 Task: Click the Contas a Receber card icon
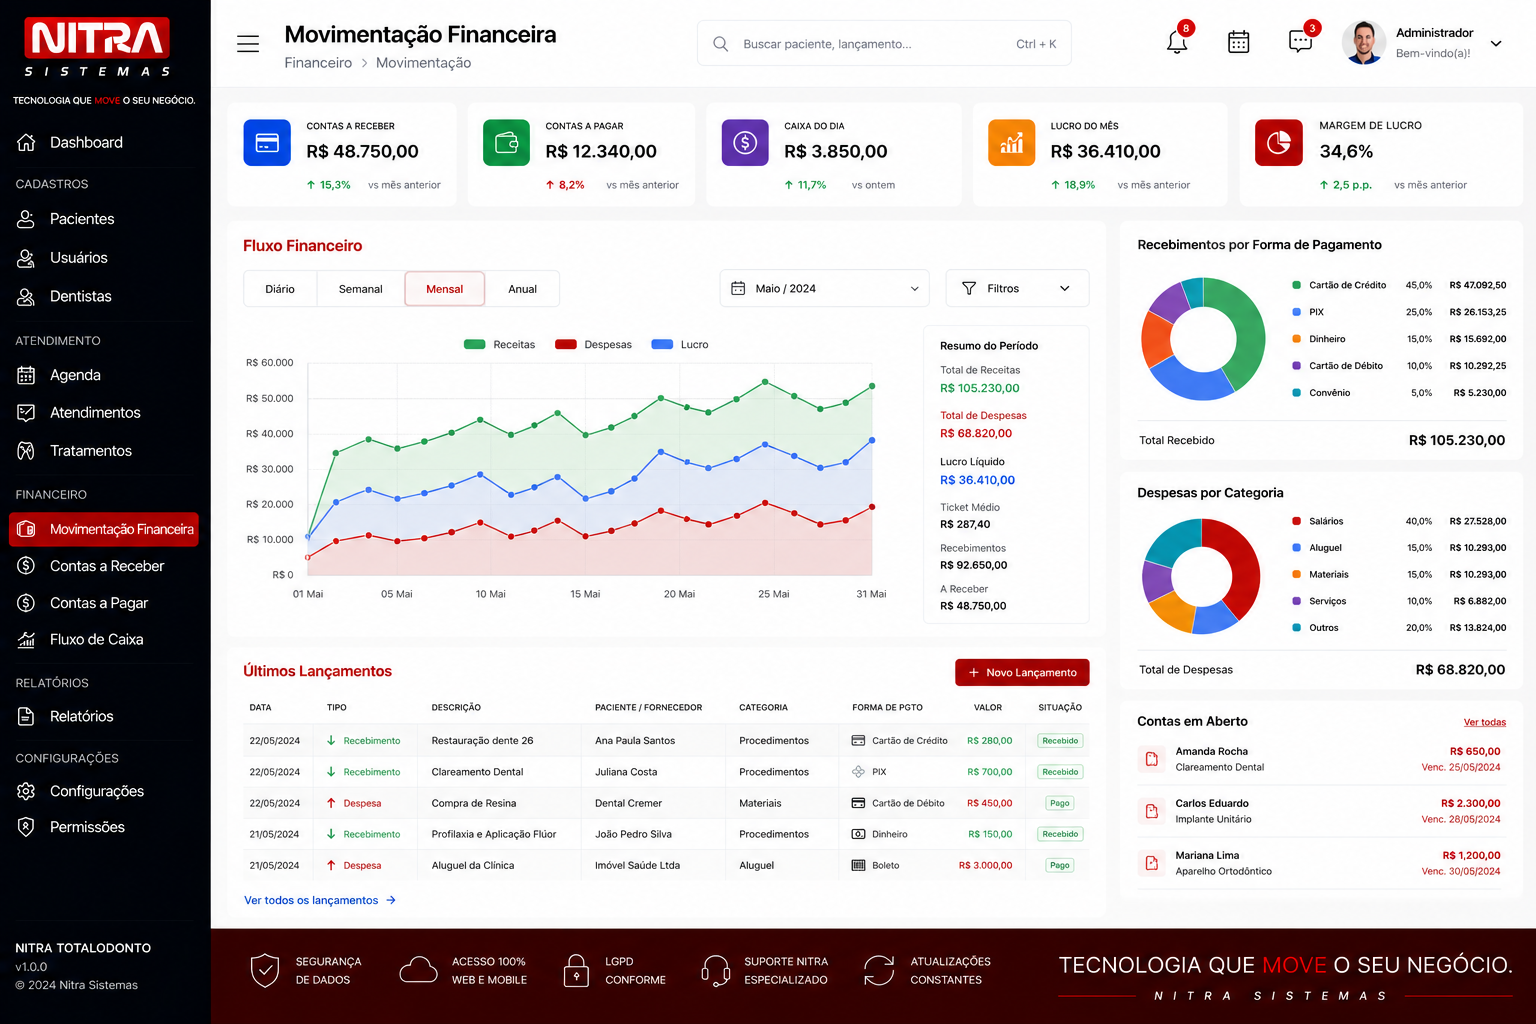click(267, 143)
